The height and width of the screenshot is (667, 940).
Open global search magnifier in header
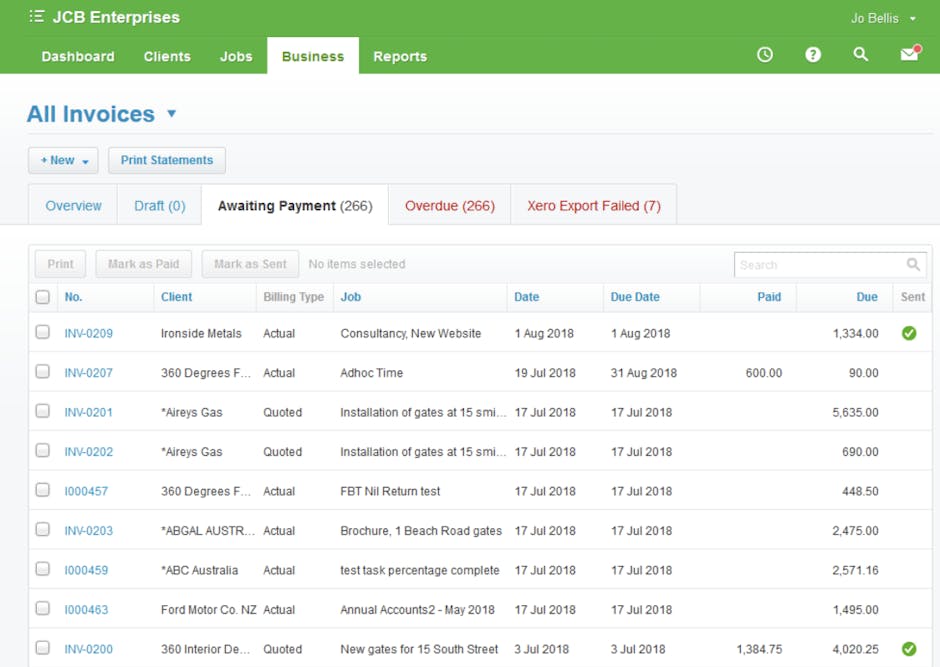coord(861,55)
